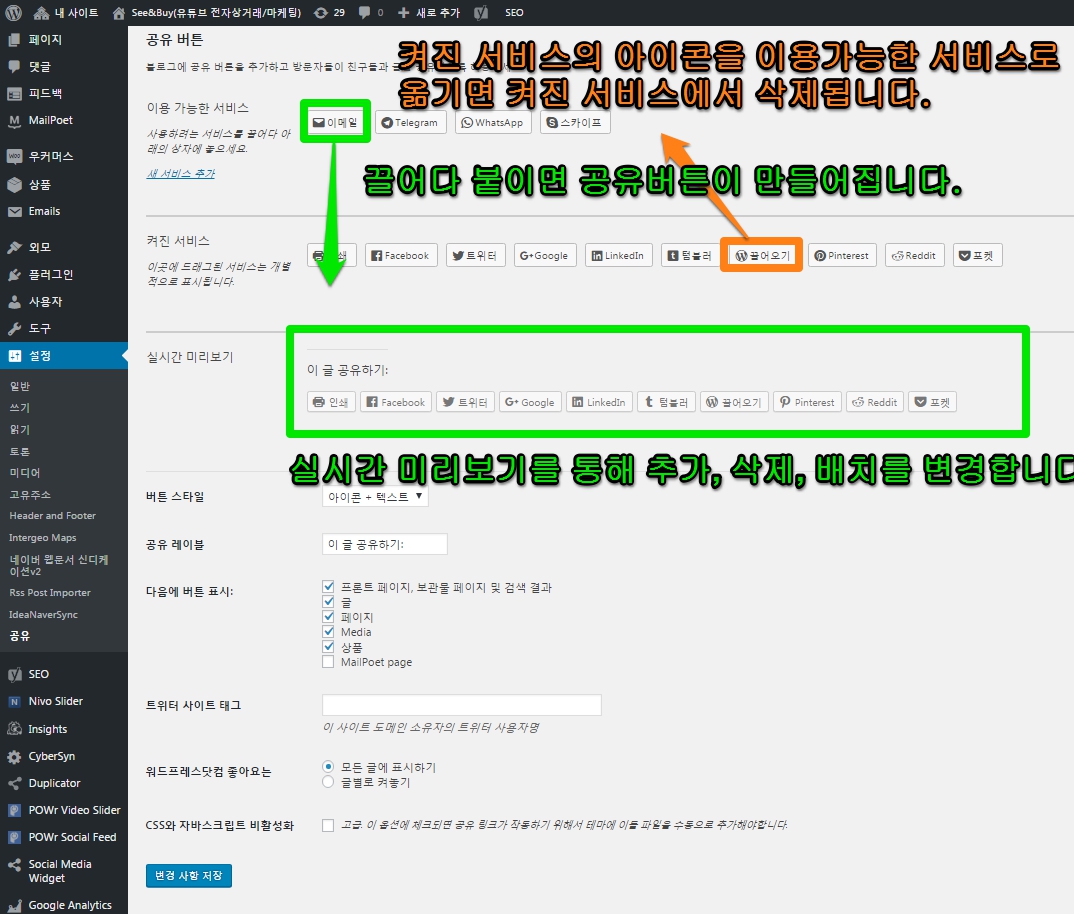Click the 새 서비스 추가 link
Screen dimensions: 1074x914
[x=180, y=173]
